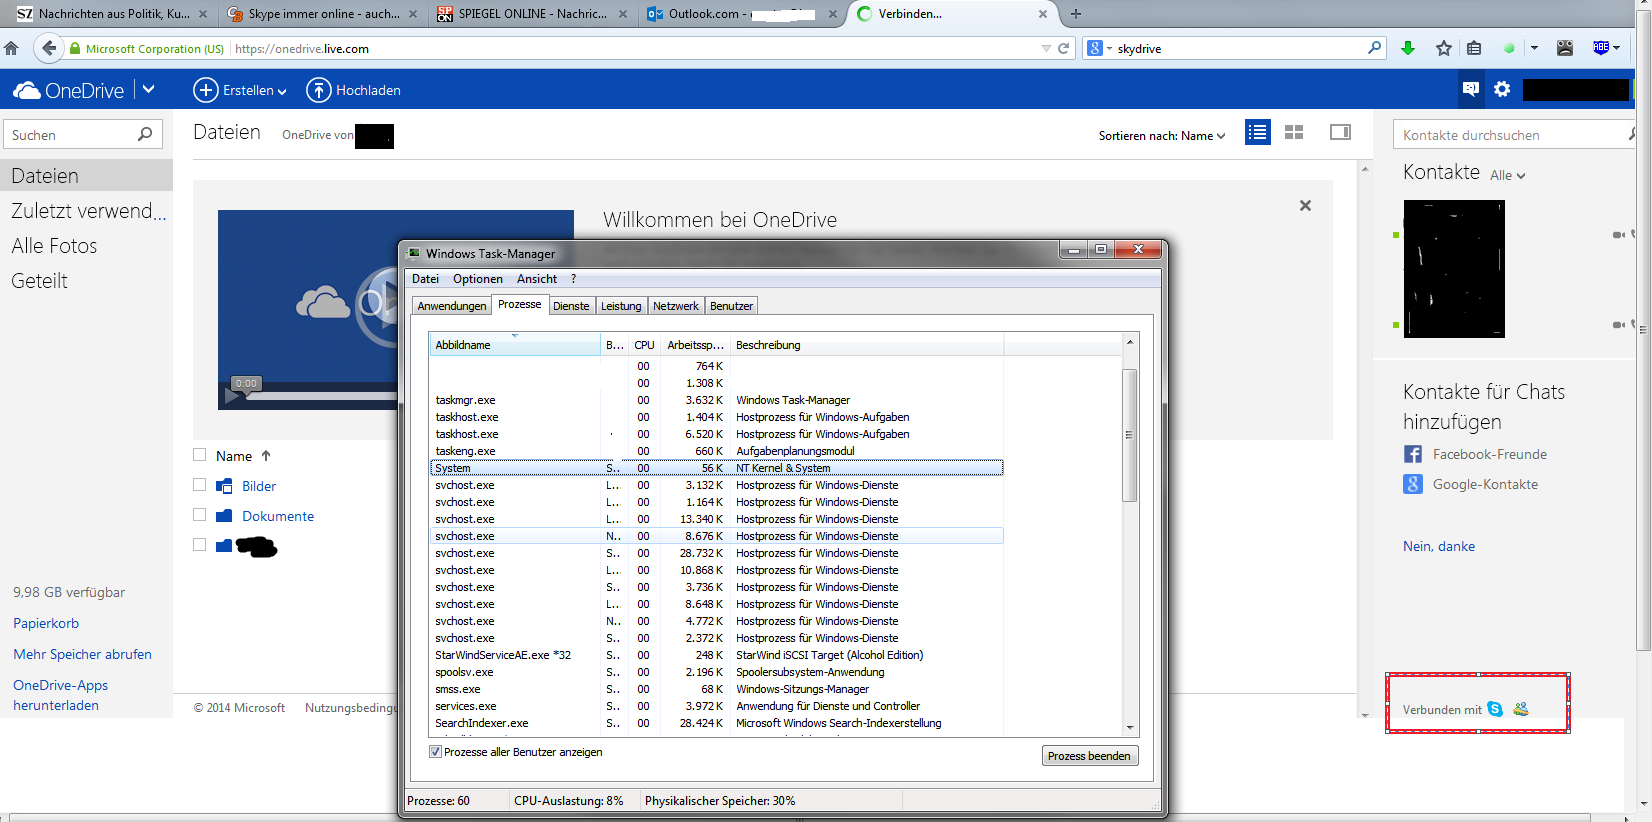Screen dimensions: 1652x822
Task: Switch to tiles thumbnail view
Action: pyautogui.click(x=1294, y=132)
